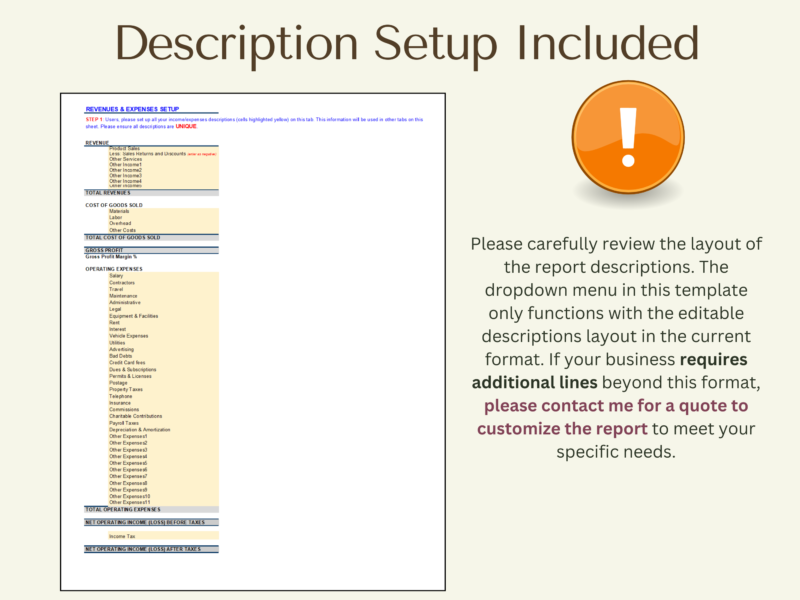The image size is (800, 600).
Task: Click the 'Other Expenses10' cell
Action: click(x=163, y=496)
